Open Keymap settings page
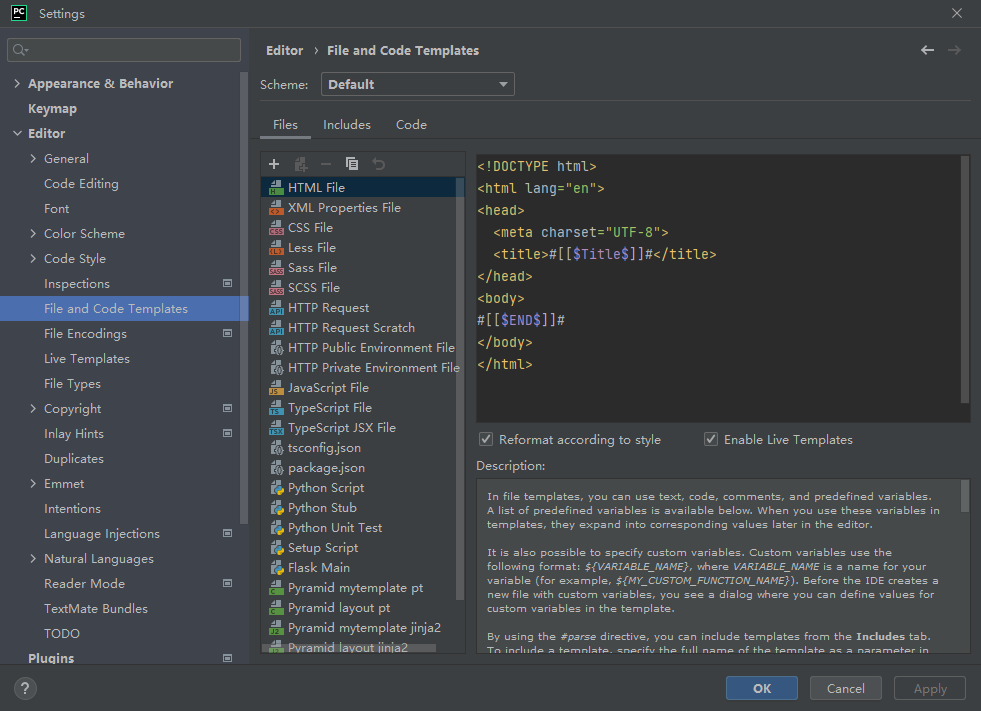 53,108
